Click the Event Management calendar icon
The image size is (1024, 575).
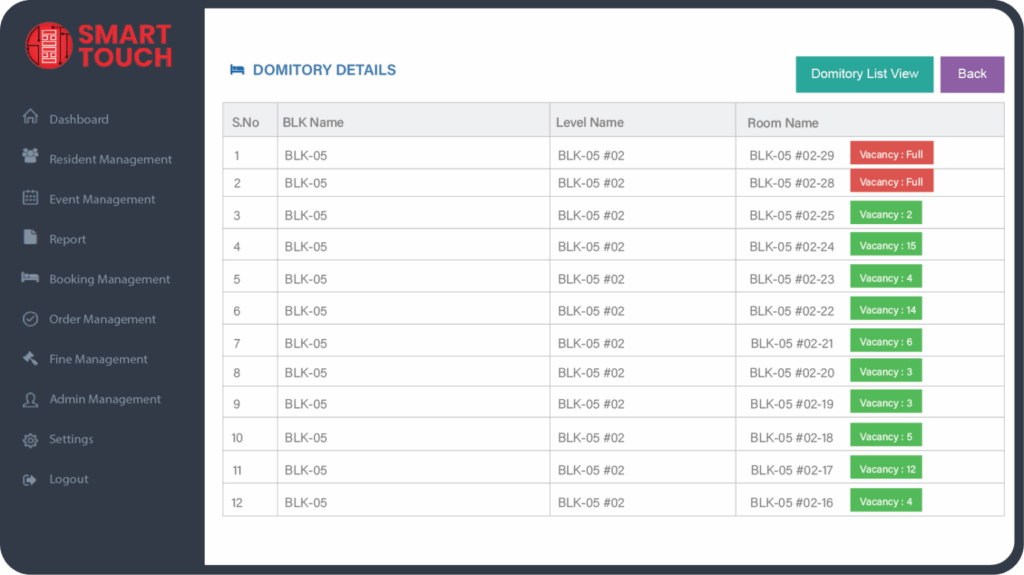(30, 198)
